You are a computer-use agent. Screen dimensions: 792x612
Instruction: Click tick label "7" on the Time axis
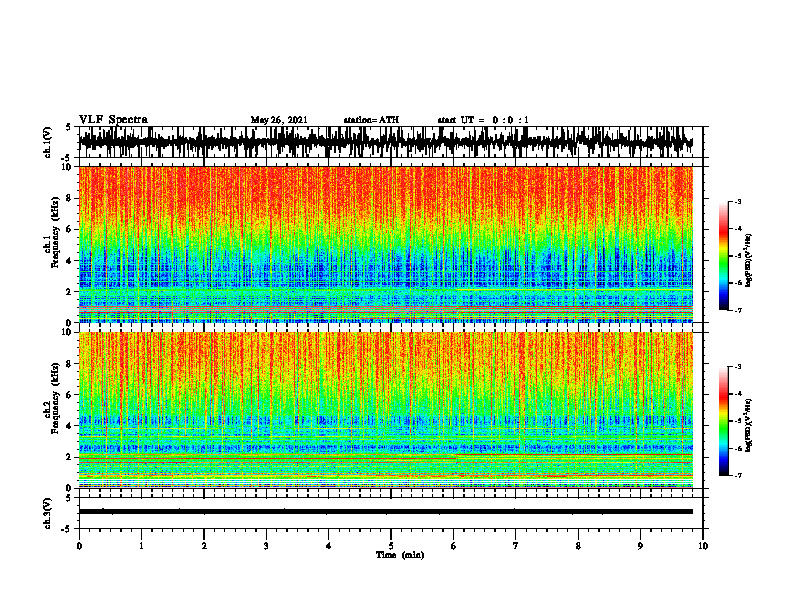pyautogui.click(x=516, y=546)
